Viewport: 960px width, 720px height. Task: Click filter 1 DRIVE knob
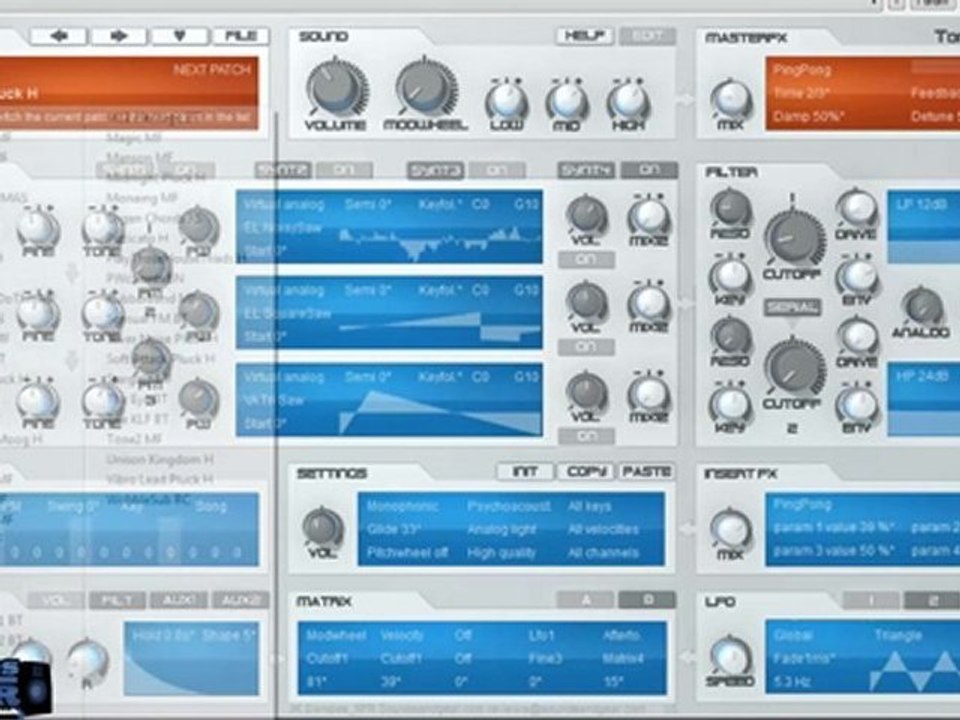[x=857, y=209]
